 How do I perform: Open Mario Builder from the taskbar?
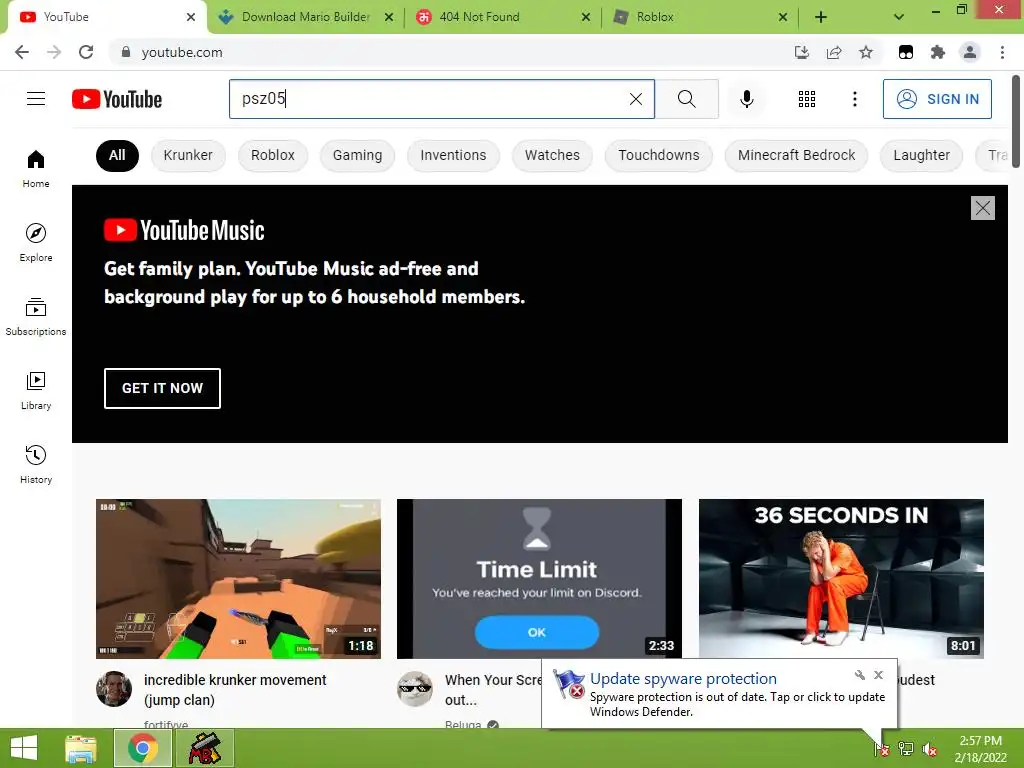(x=205, y=748)
